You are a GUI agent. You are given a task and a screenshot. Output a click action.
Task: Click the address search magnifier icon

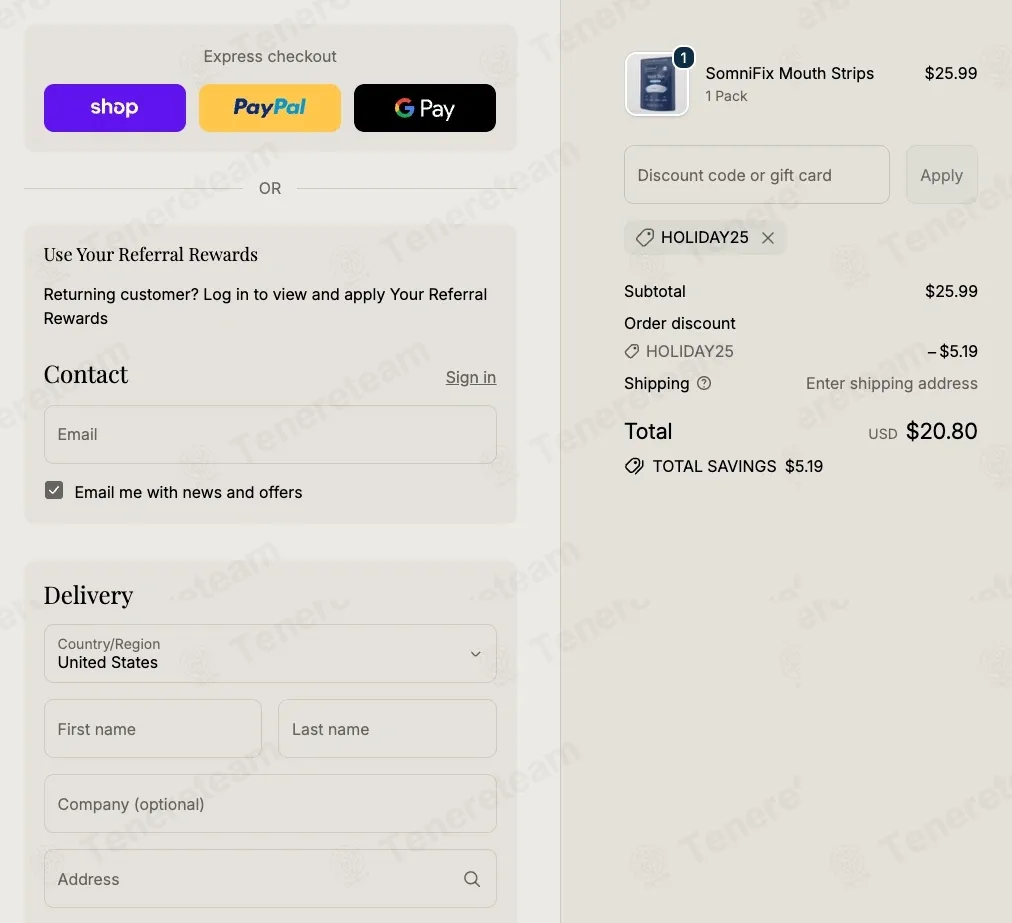coord(472,879)
